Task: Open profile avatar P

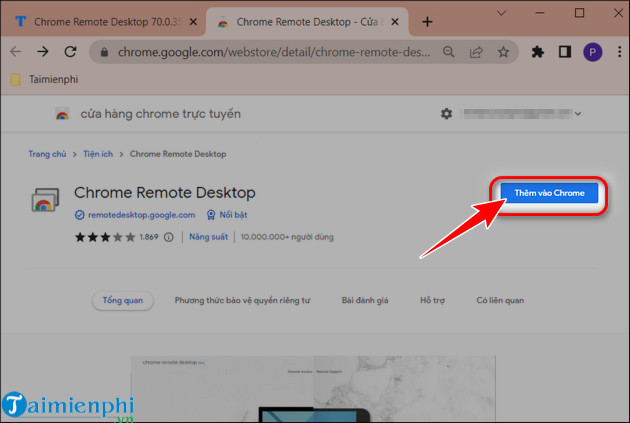Action: pos(593,52)
